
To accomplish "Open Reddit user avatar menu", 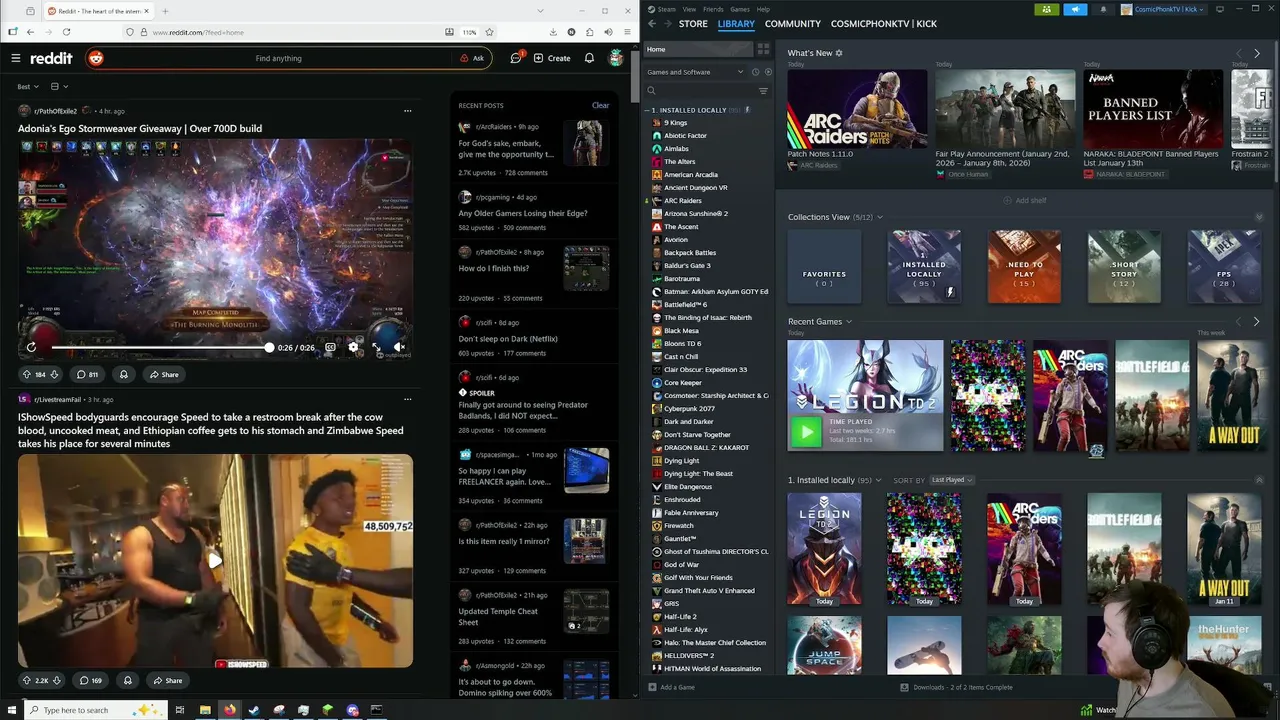I will pos(617,58).
